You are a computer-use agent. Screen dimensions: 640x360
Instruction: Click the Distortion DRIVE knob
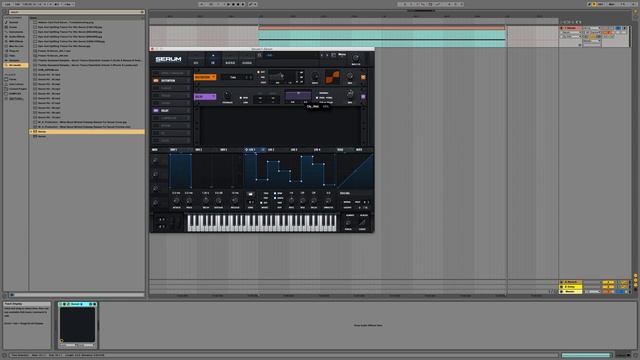click(x=315, y=76)
